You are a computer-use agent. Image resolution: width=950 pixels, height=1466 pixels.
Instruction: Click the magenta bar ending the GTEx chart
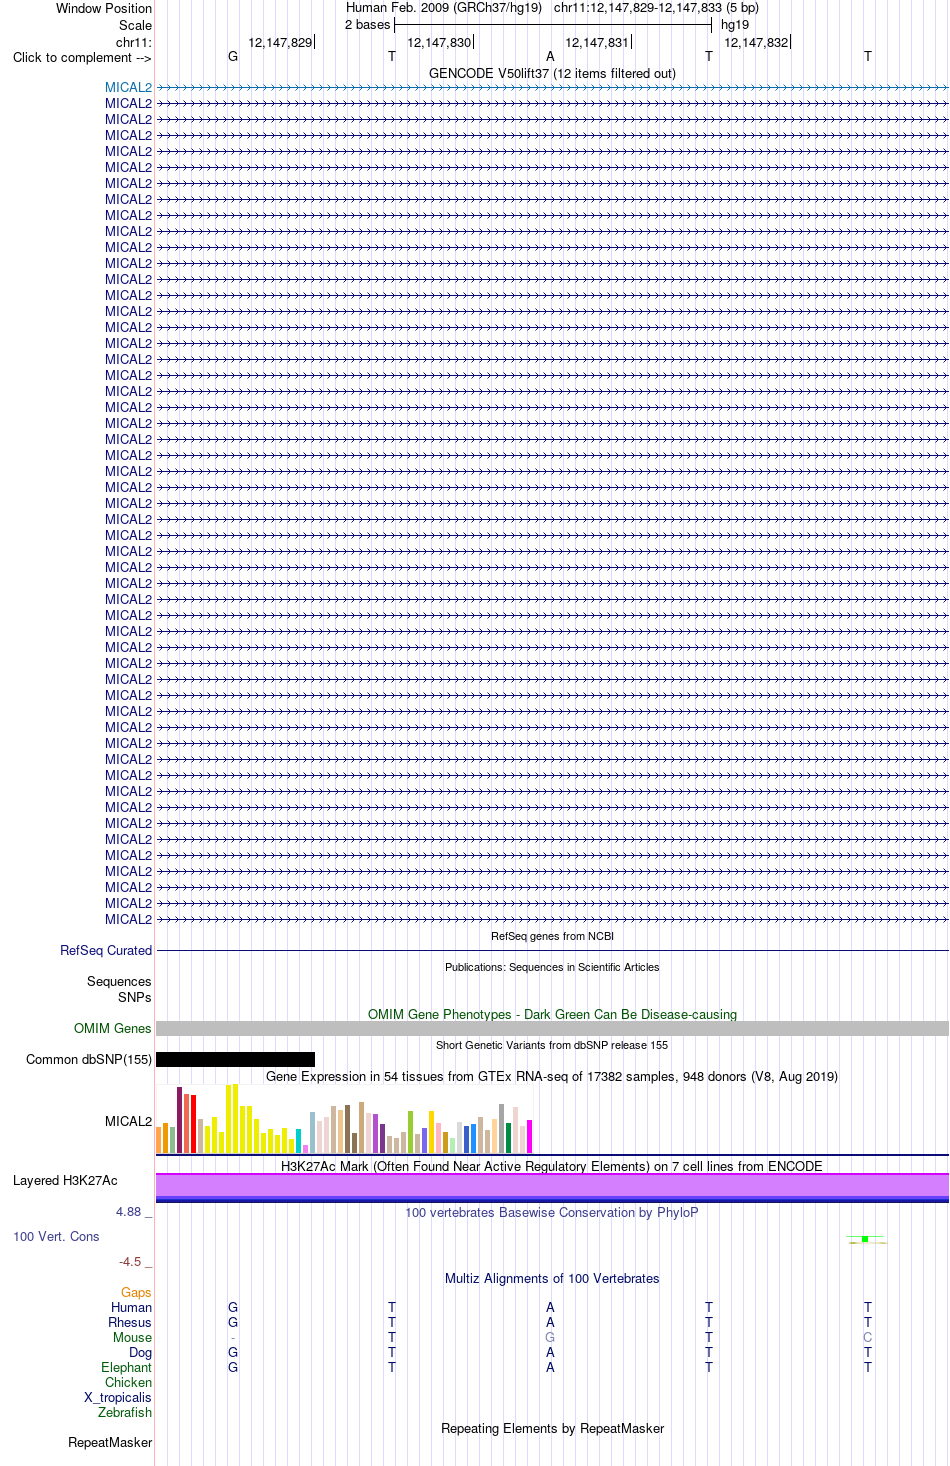[x=529, y=1137]
